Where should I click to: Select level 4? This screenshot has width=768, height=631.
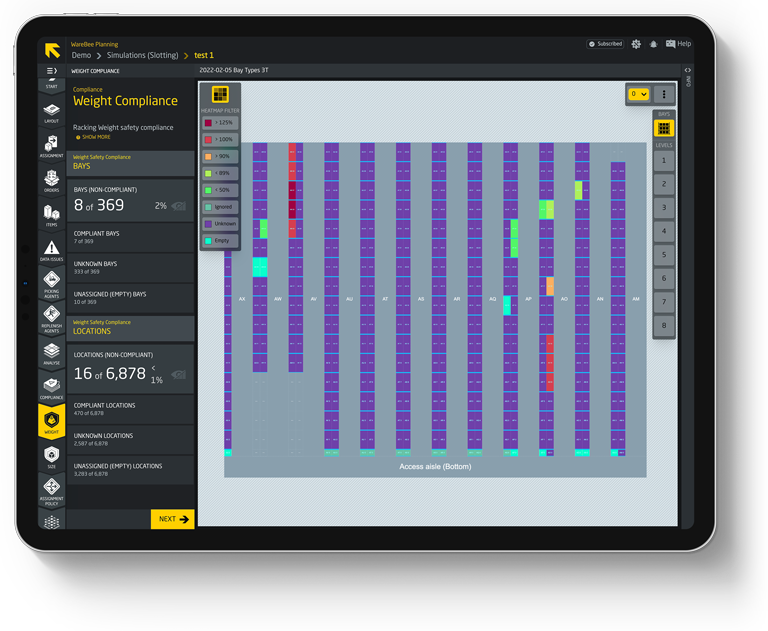[664, 231]
